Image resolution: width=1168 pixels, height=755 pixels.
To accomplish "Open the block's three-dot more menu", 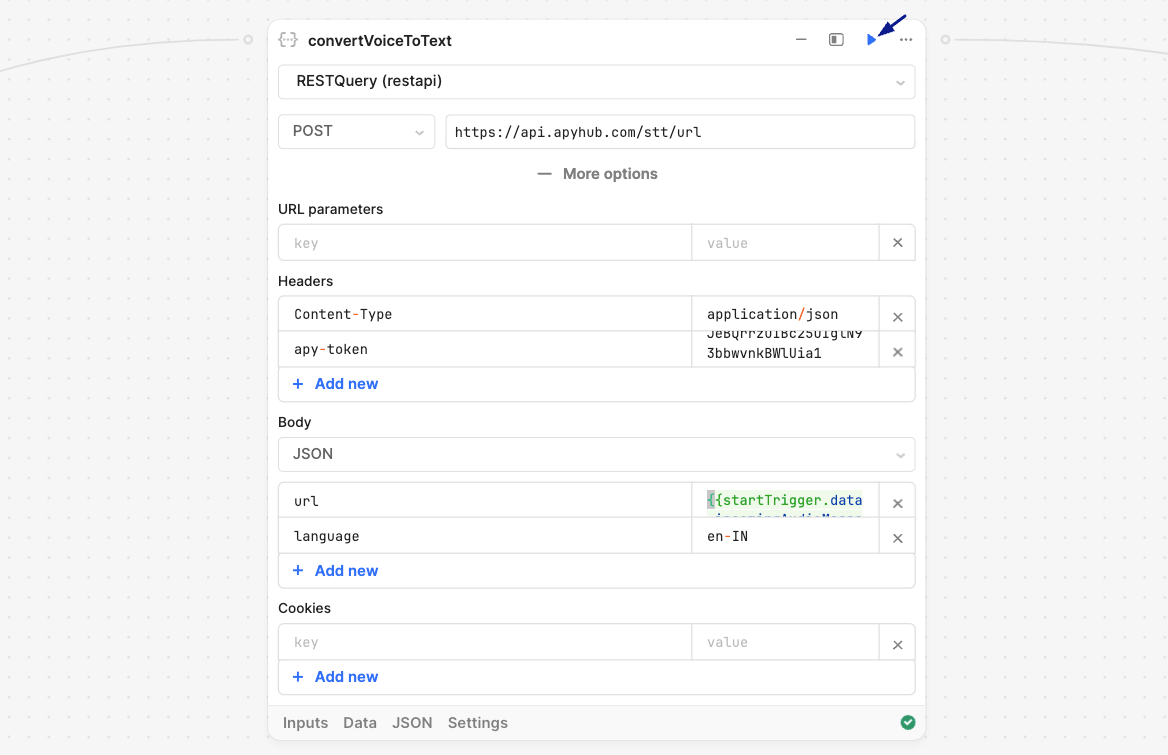I will (906, 40).
